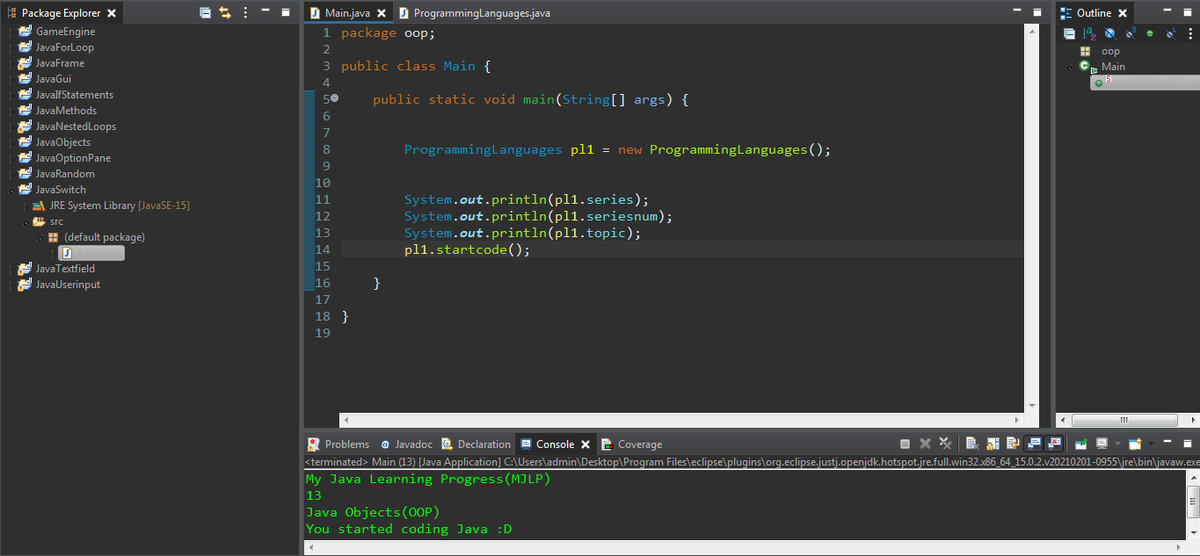Viewport: 1200px width, 556px height.
Task: Close the Main.java editor tab
Action: pos(382,13)
